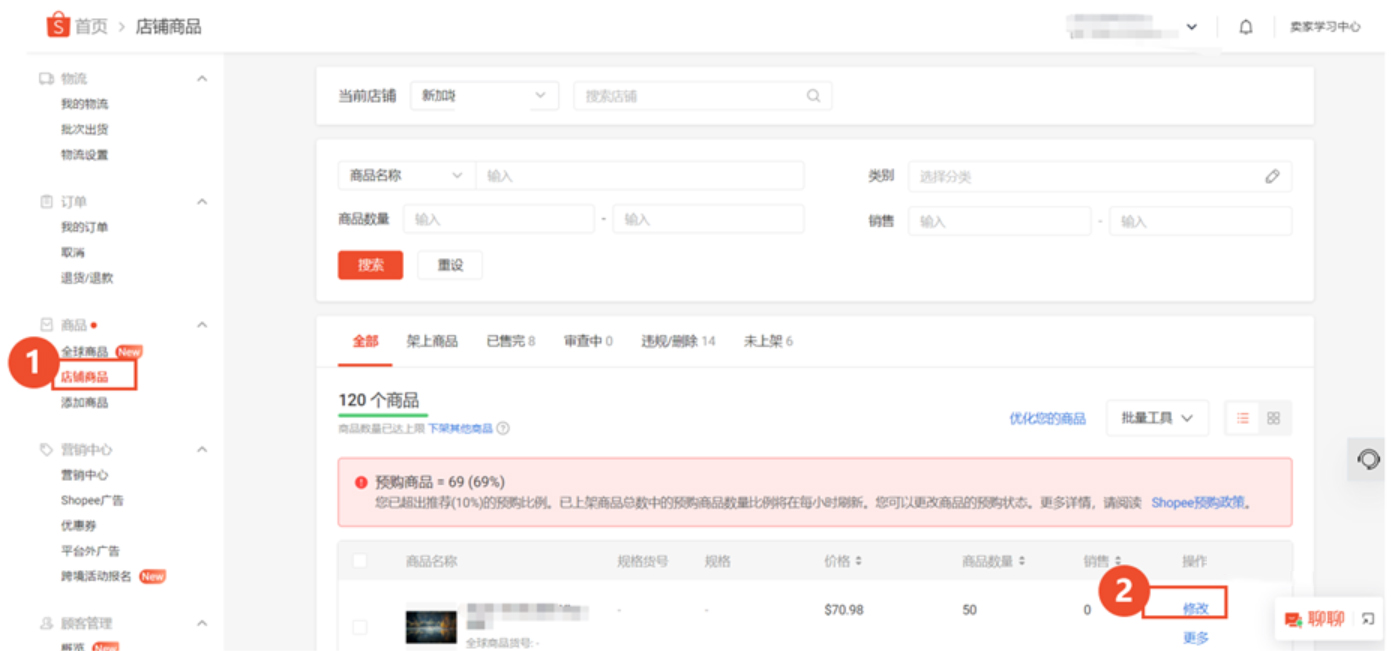Select the list view icon
Screen dimensions: 1391x651
pyautogui.click(x=1244, y=418)
